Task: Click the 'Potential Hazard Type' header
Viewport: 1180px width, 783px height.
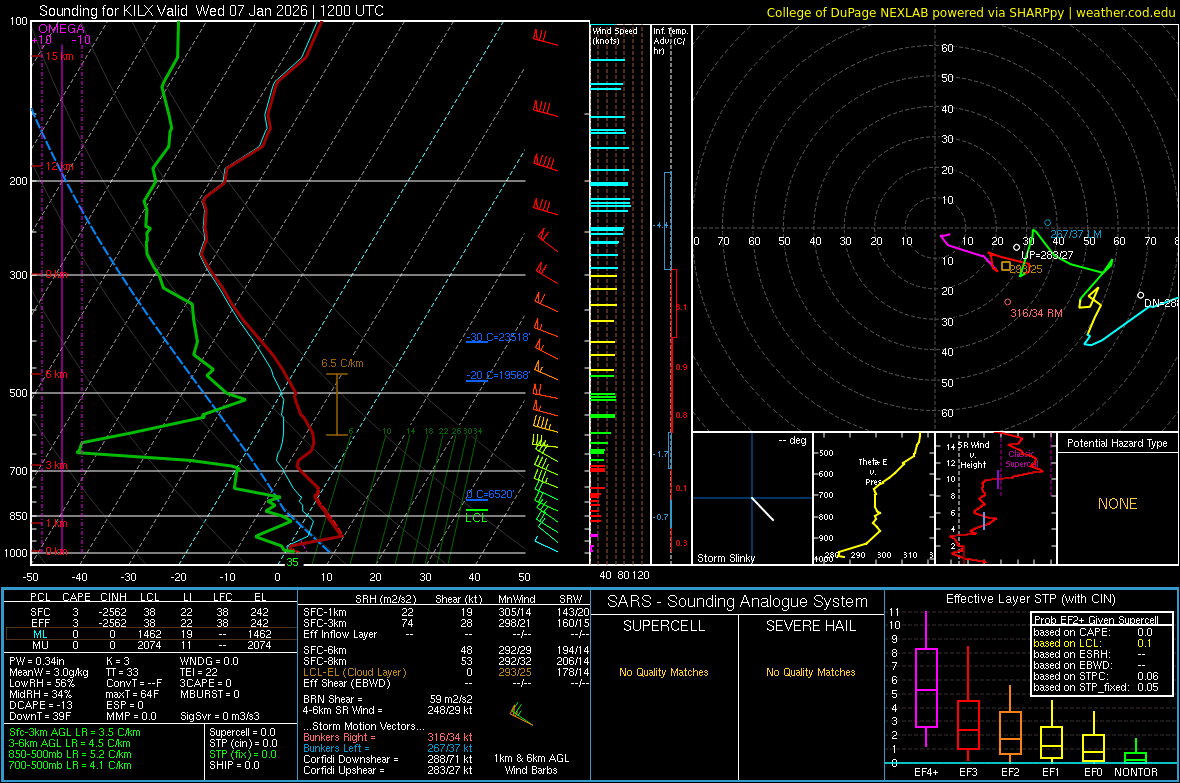Action: click(1117, 443)
